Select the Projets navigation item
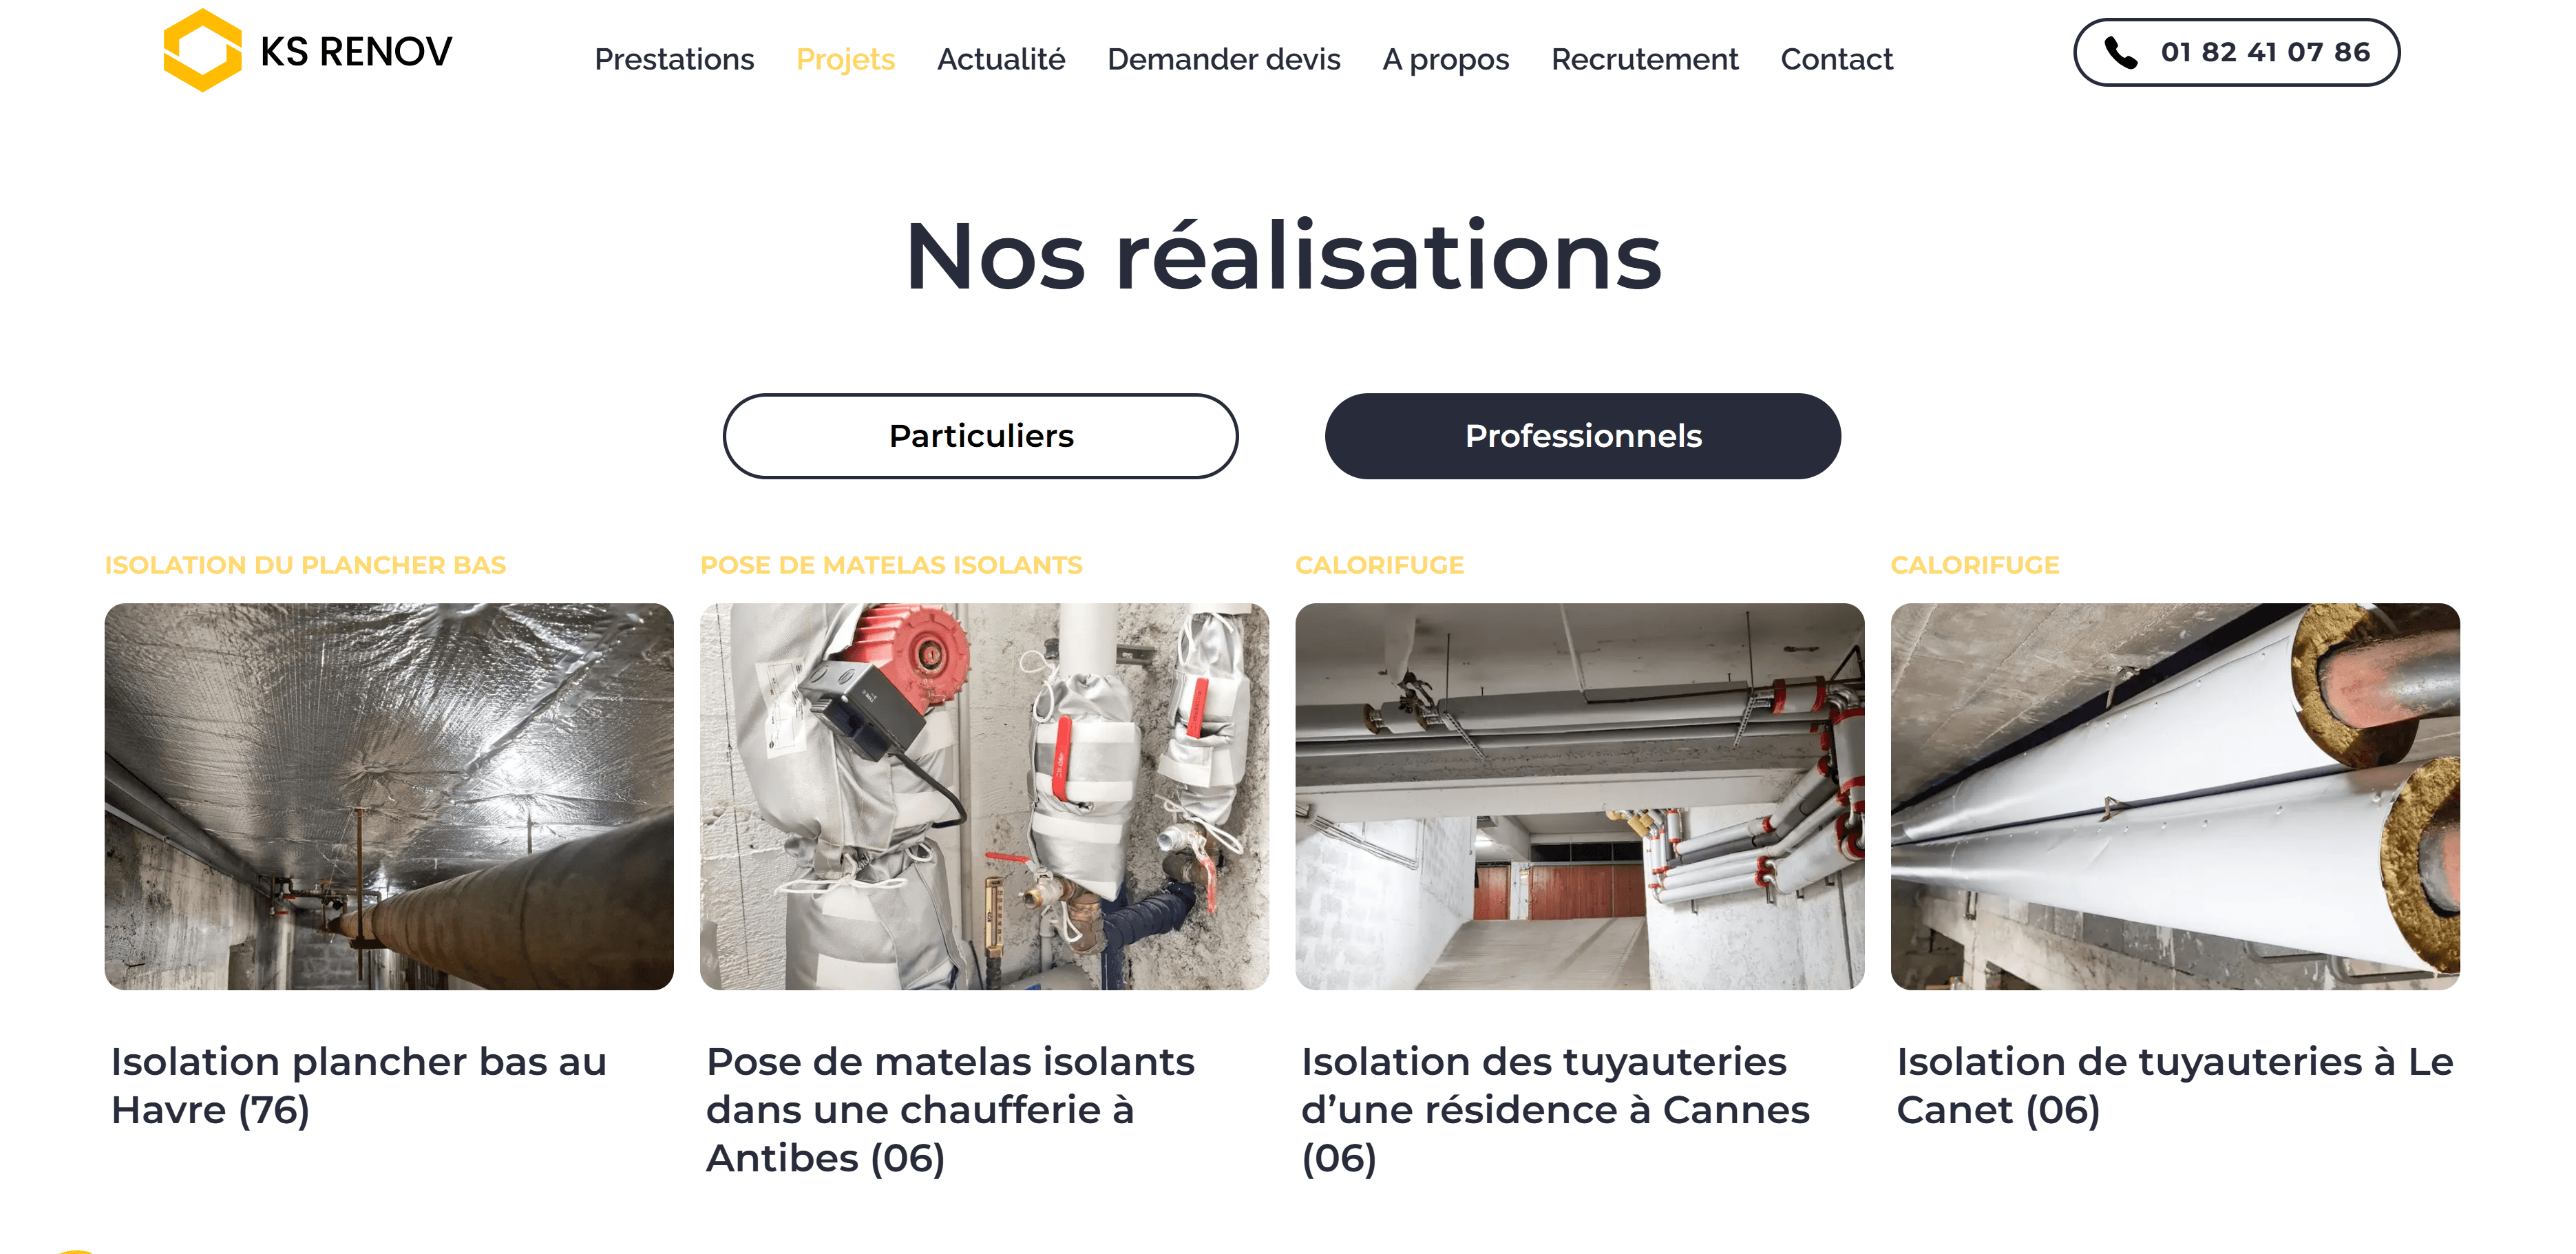 click(845, 59)
